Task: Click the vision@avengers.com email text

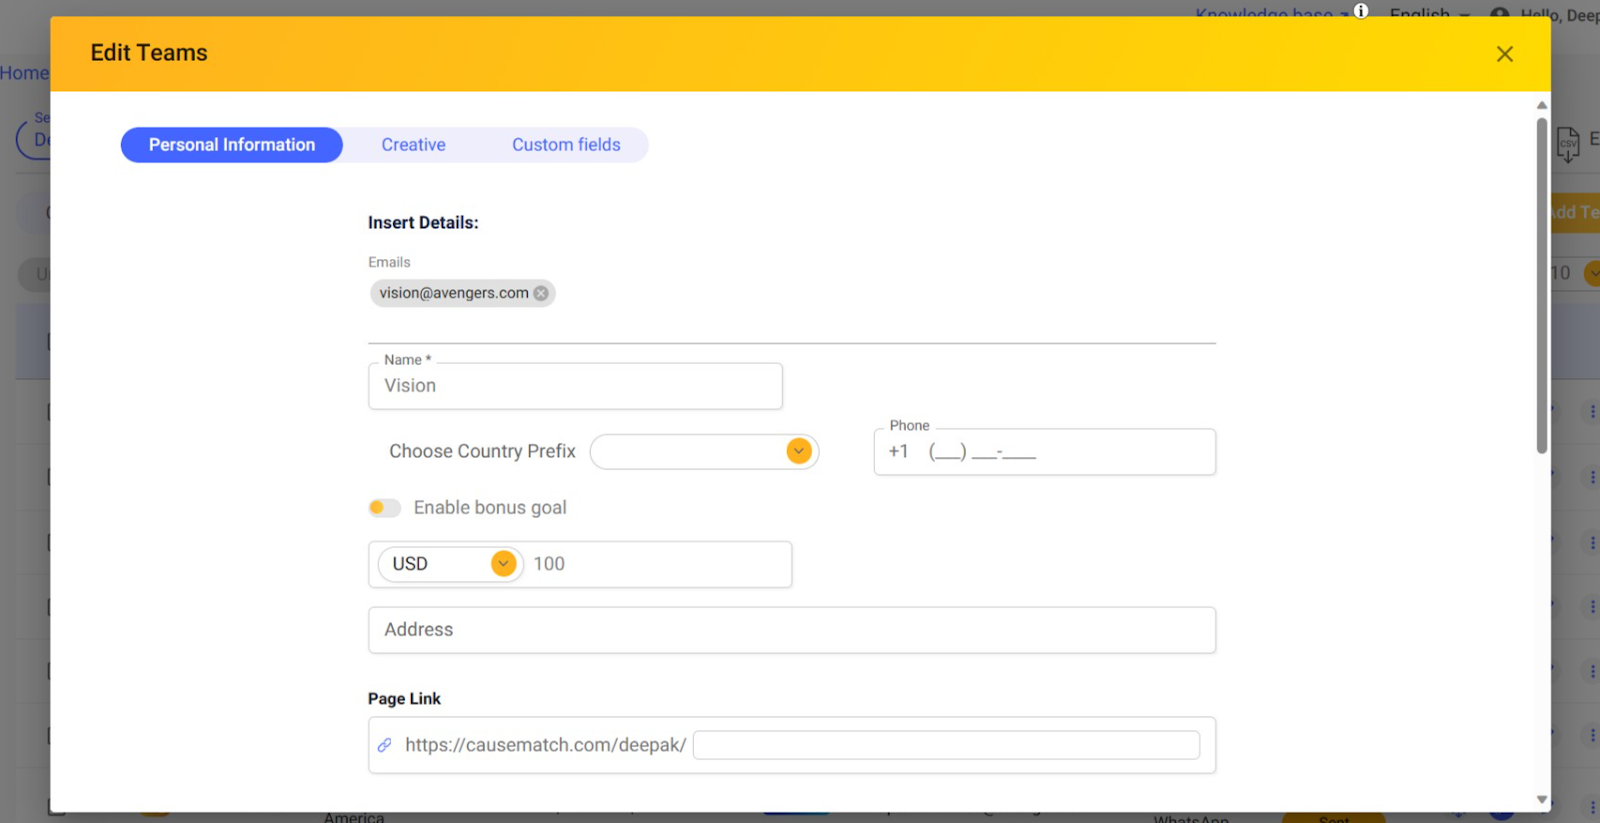Action: (453, 293)
